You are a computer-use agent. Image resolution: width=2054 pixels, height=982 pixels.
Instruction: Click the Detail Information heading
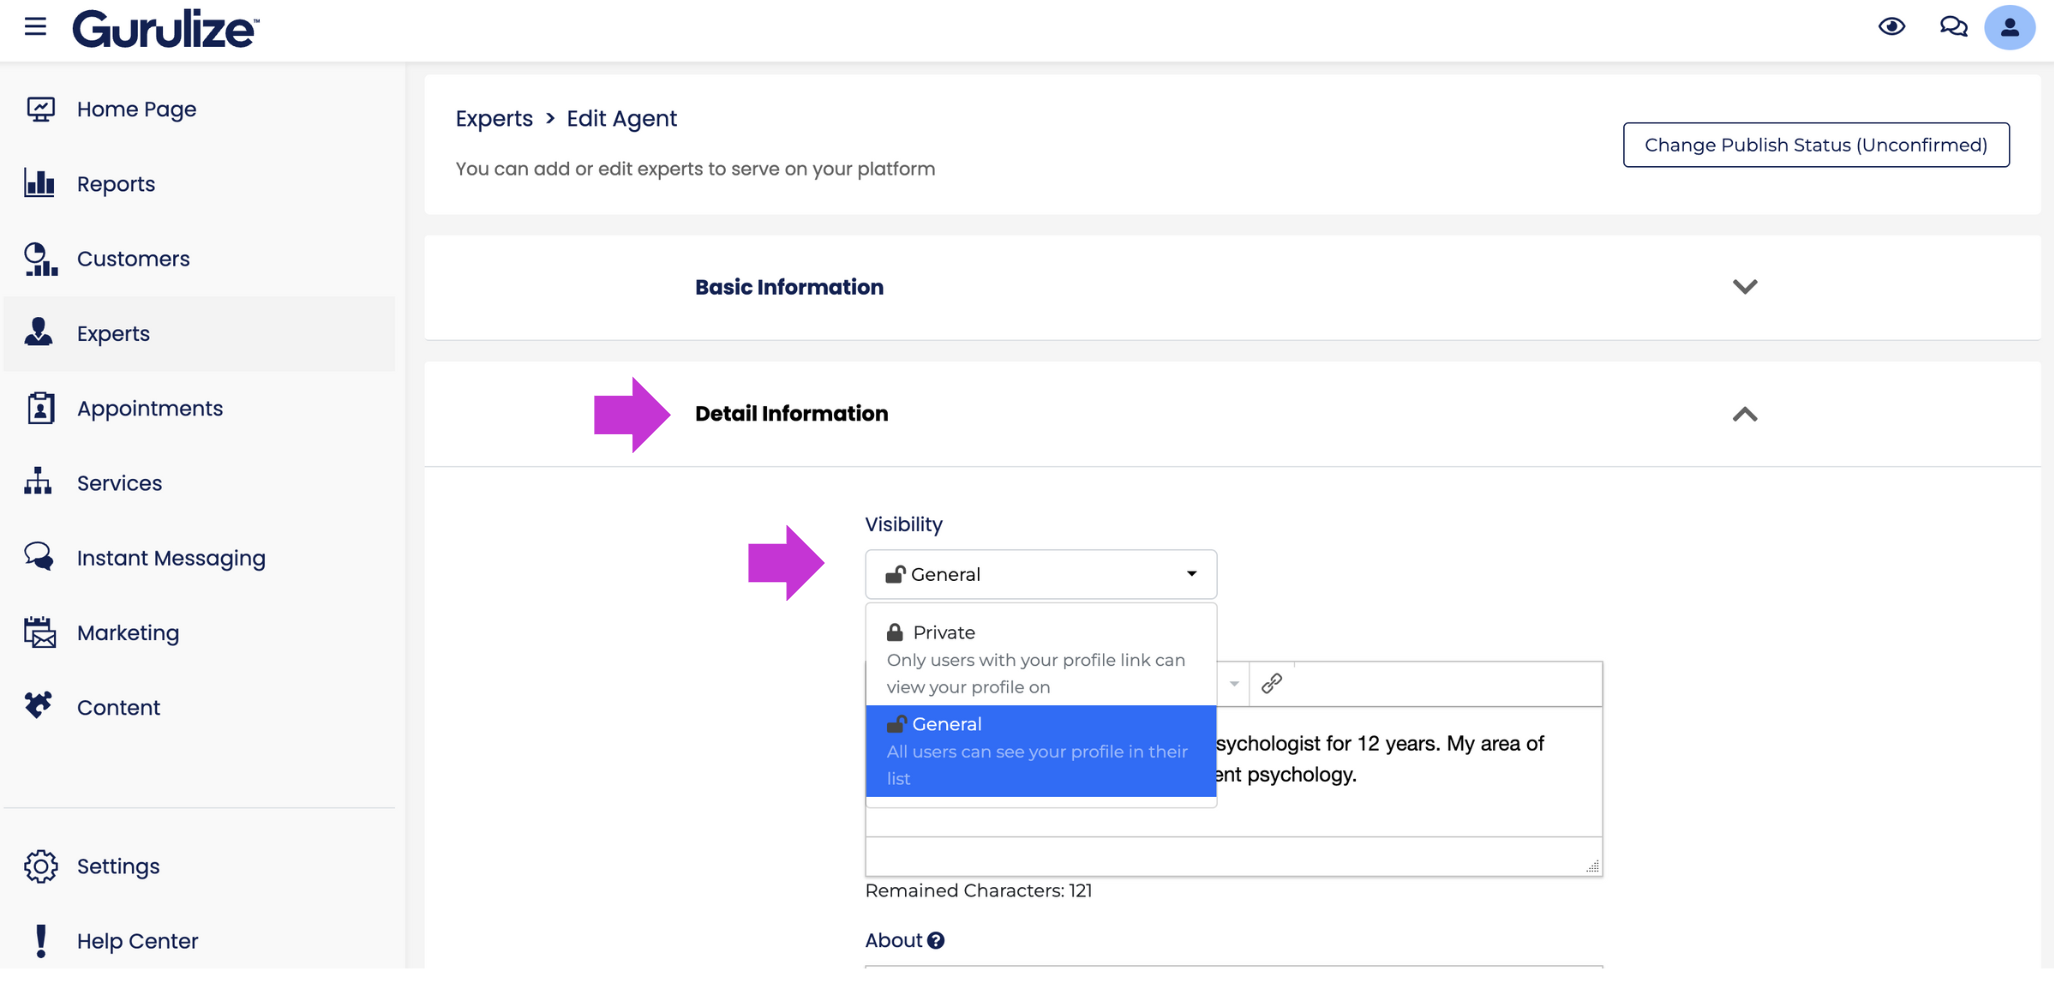click(x=791, y=413)
